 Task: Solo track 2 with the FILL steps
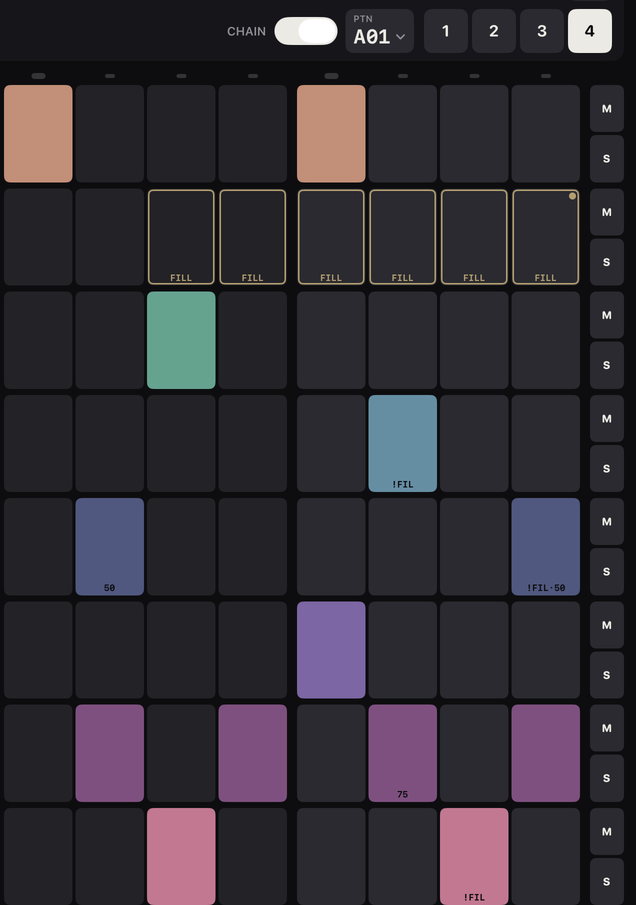(x=607, y=262)
